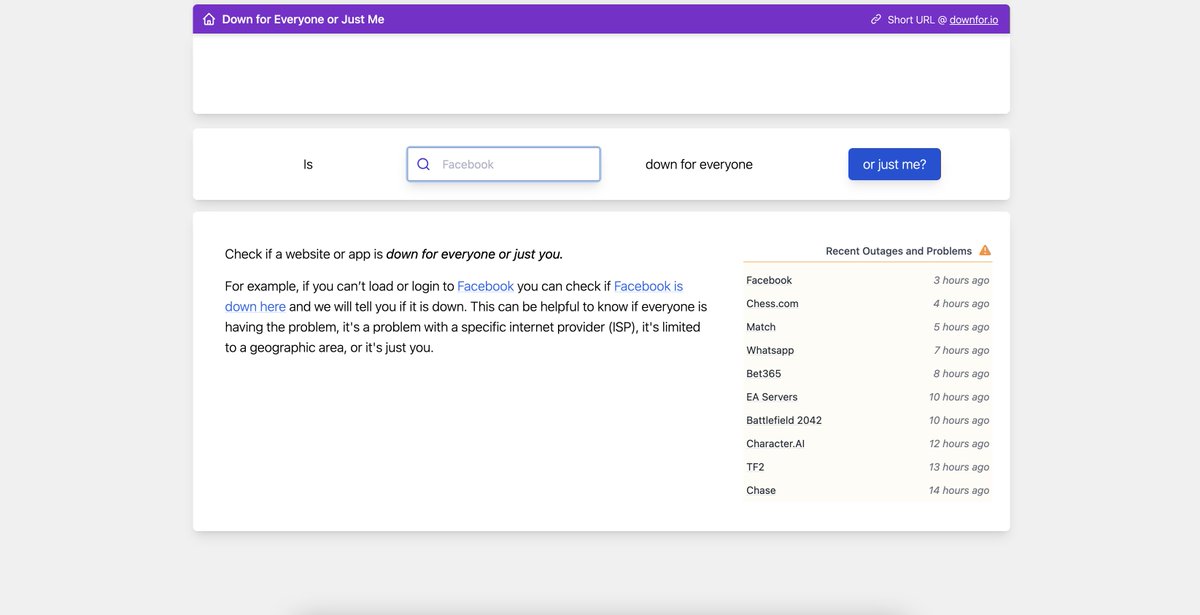Screen dimensions: 1200x615
Task: Click the orange warning triangle icon
Action: click(x=985, y=251)
